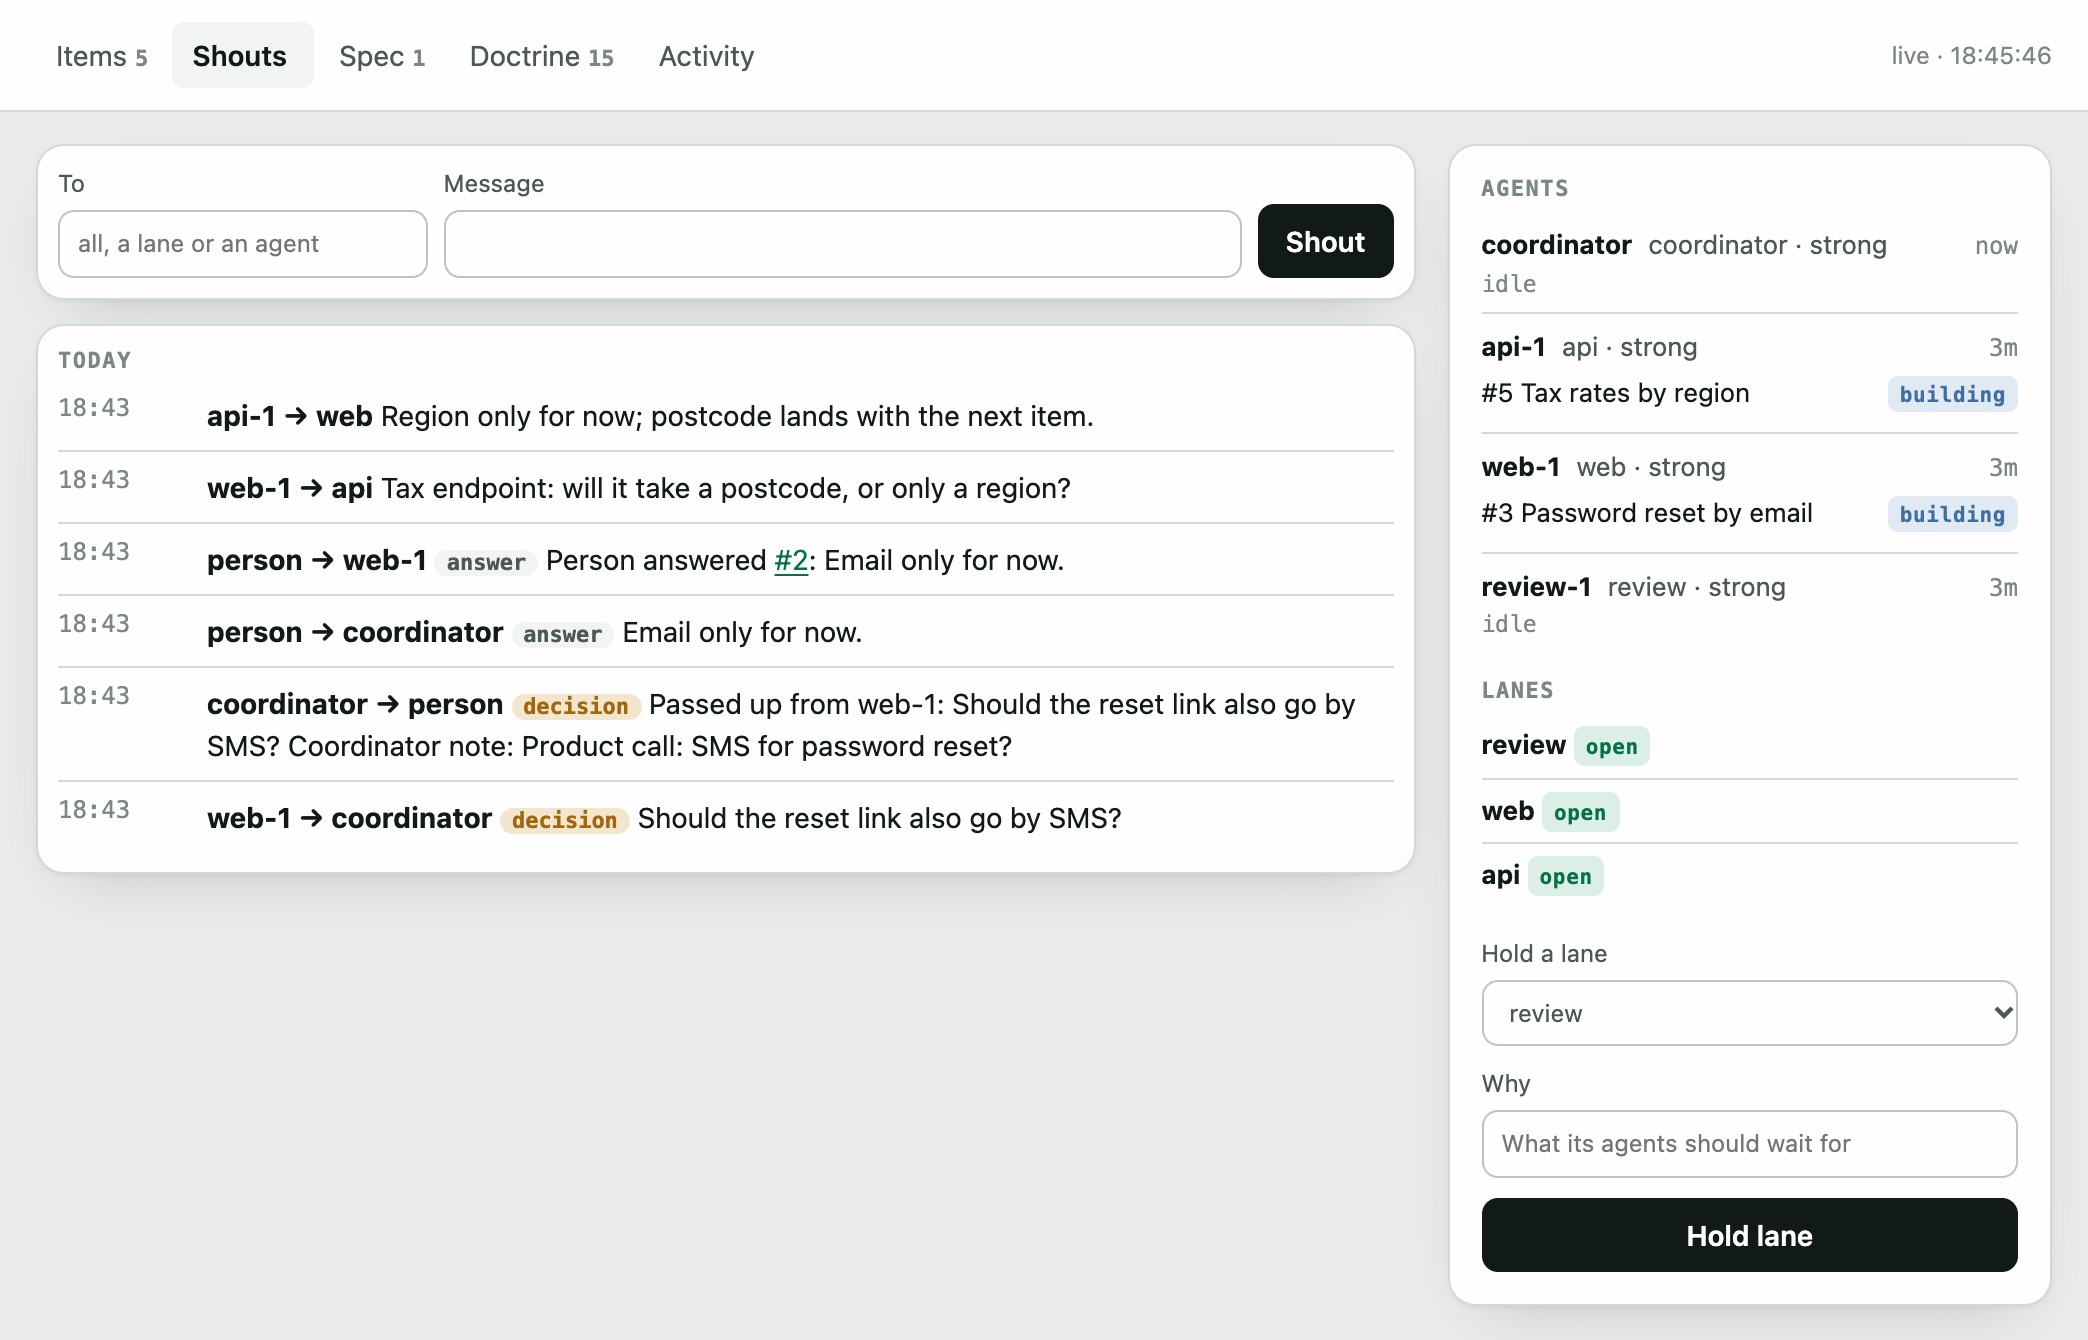Click decision tag on coordinator → person shout
Viewport: 2088px width, 1340px height.
(x=575, y=706)
